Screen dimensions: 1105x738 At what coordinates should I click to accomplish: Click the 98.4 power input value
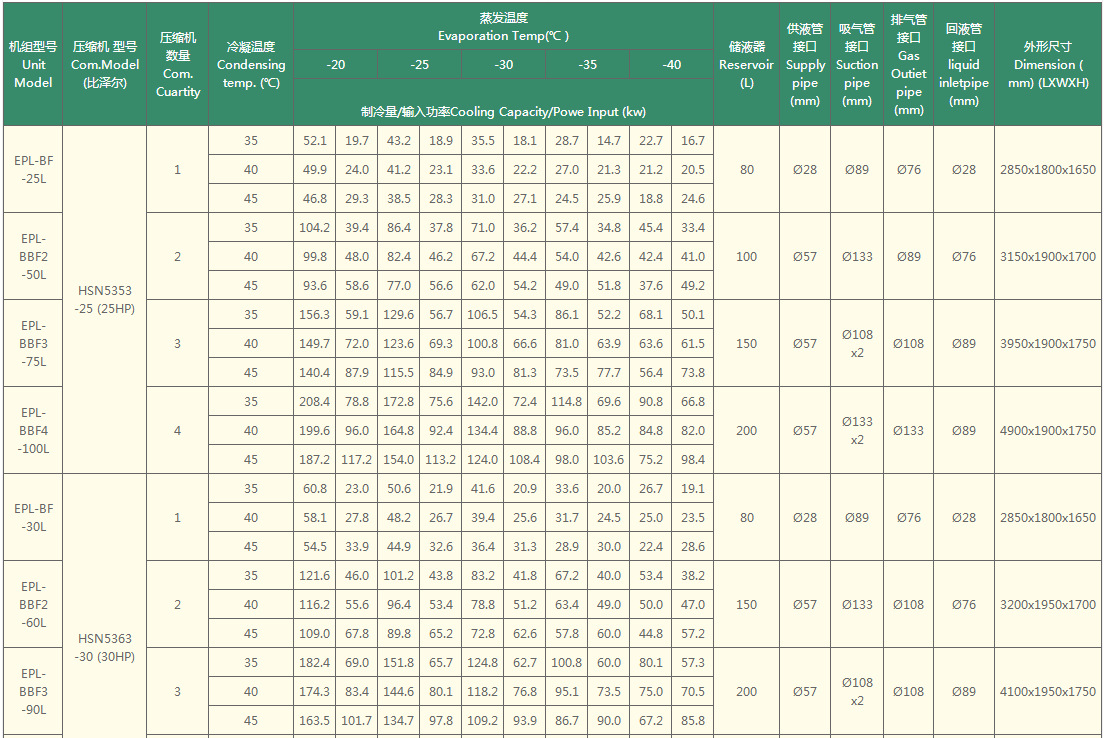693,460
